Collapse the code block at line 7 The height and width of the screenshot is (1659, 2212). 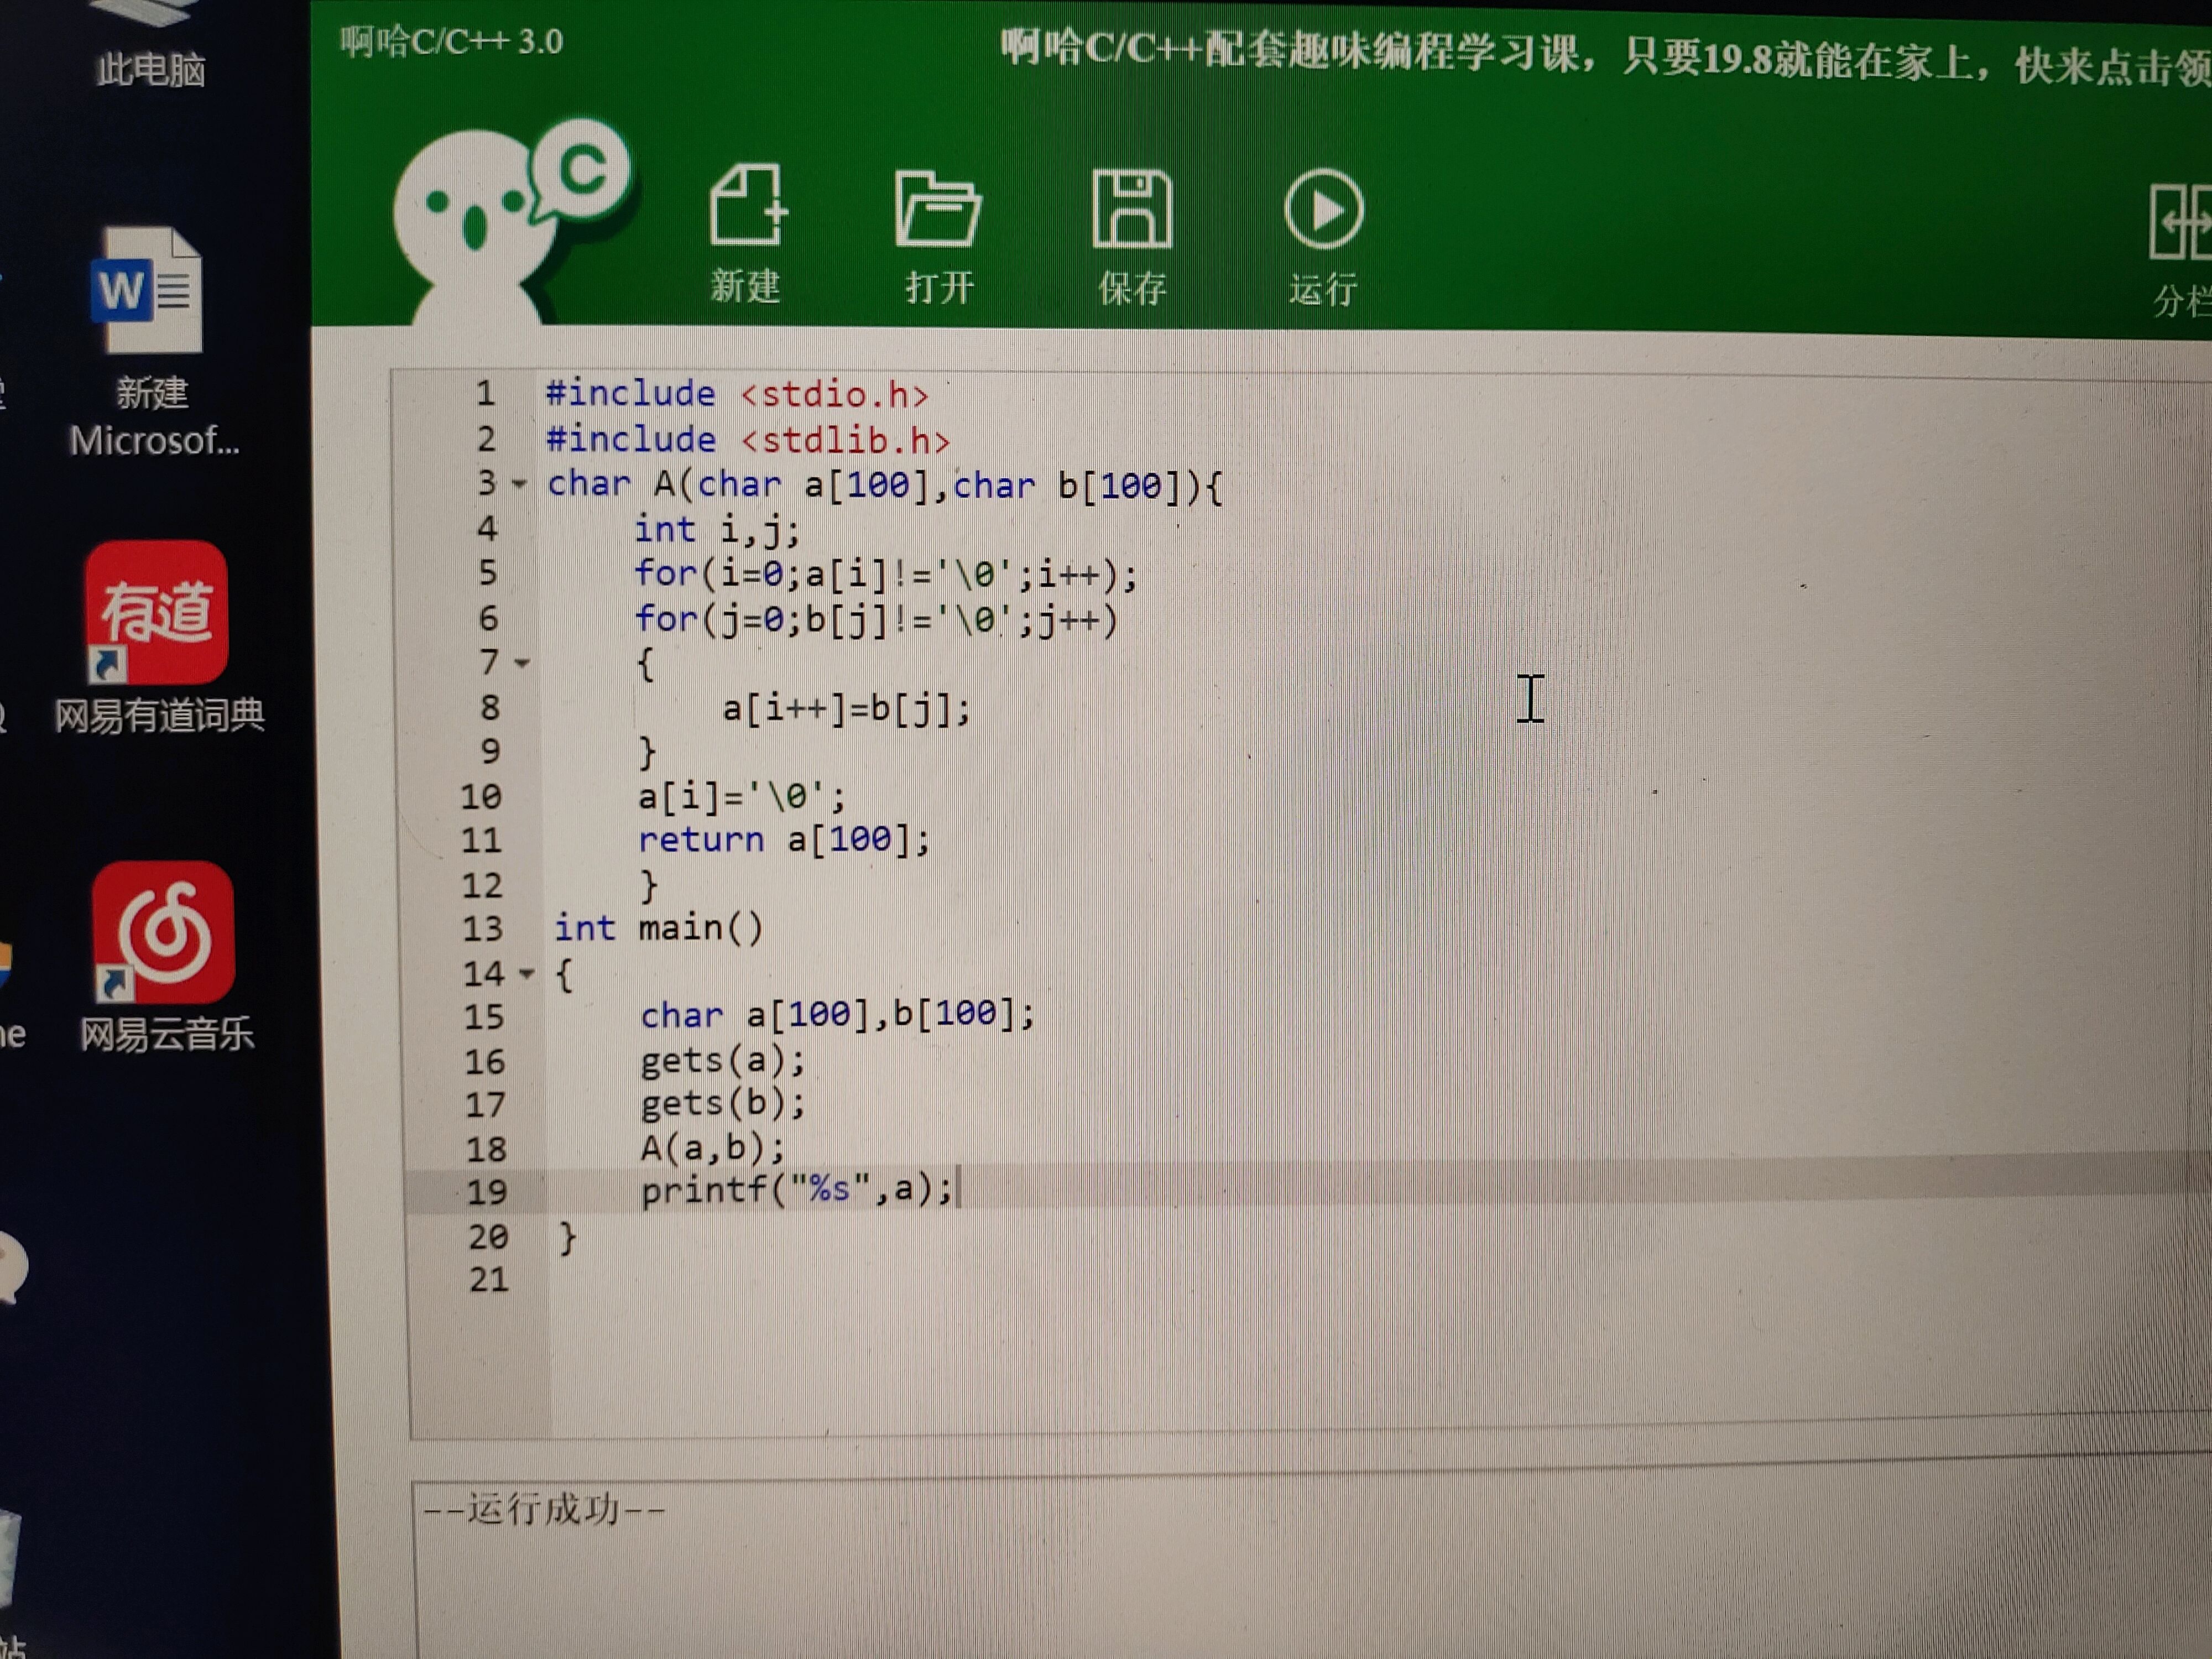[x=522, y=663]
